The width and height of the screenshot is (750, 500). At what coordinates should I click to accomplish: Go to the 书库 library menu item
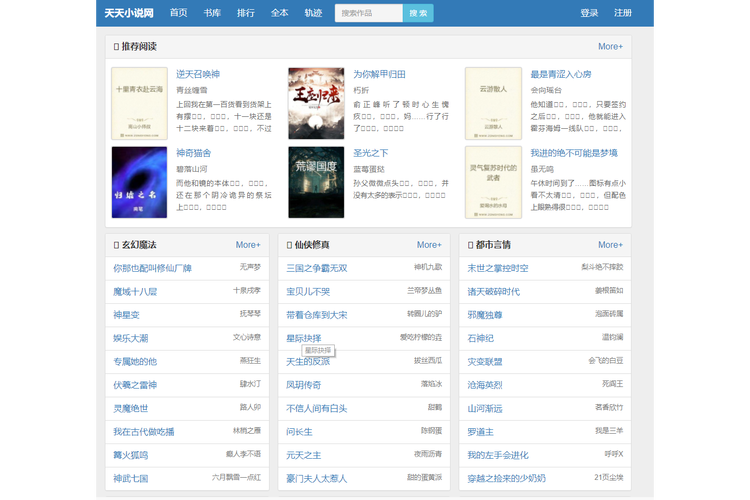[212, 13]
